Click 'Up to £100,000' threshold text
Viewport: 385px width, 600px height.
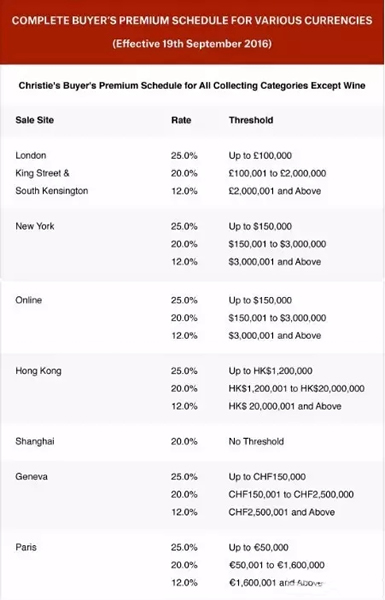click(x=260, y=156)
